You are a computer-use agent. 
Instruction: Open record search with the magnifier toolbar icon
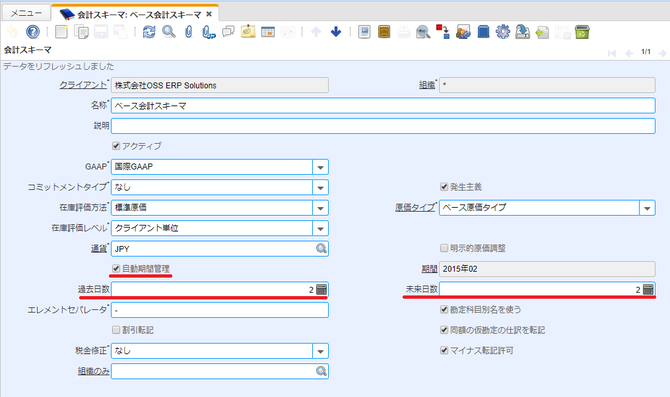(x=169, y=32)
